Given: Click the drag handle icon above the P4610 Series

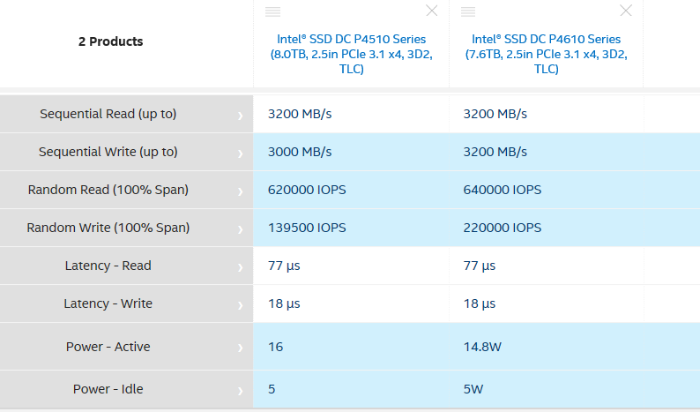Looking at the screenshot, I should pyautogui.click(x=468, y=11).
